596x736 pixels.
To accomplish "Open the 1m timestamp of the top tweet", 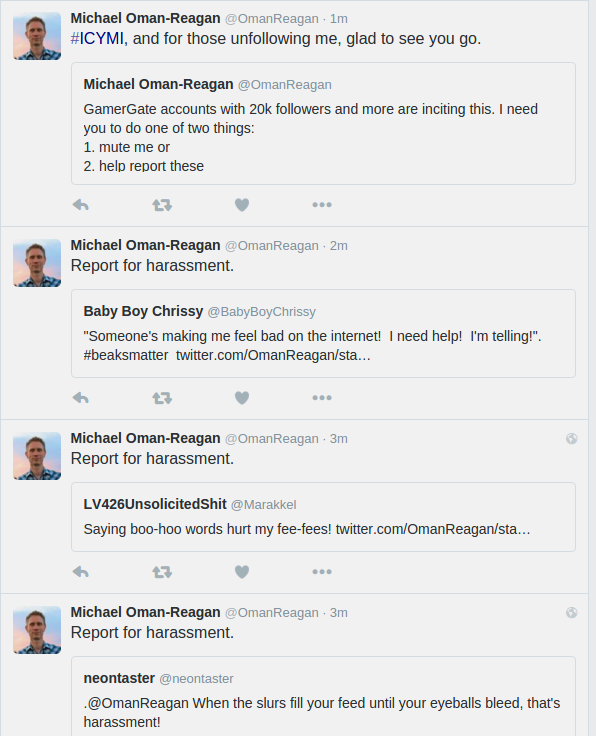I will click(x=338, y=19).
